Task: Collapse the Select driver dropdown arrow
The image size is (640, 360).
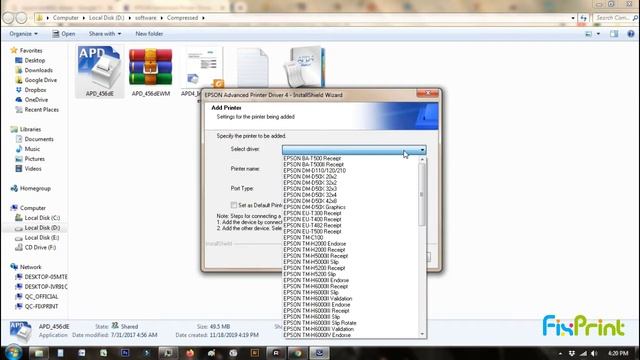Action: (x=422, y=150)
